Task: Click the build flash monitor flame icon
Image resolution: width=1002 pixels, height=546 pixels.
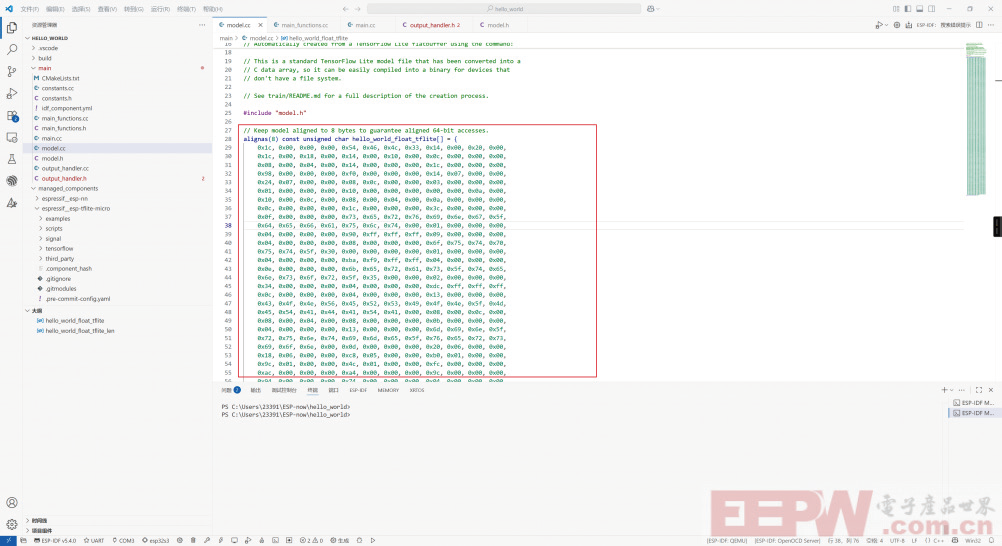Action: 261,540
